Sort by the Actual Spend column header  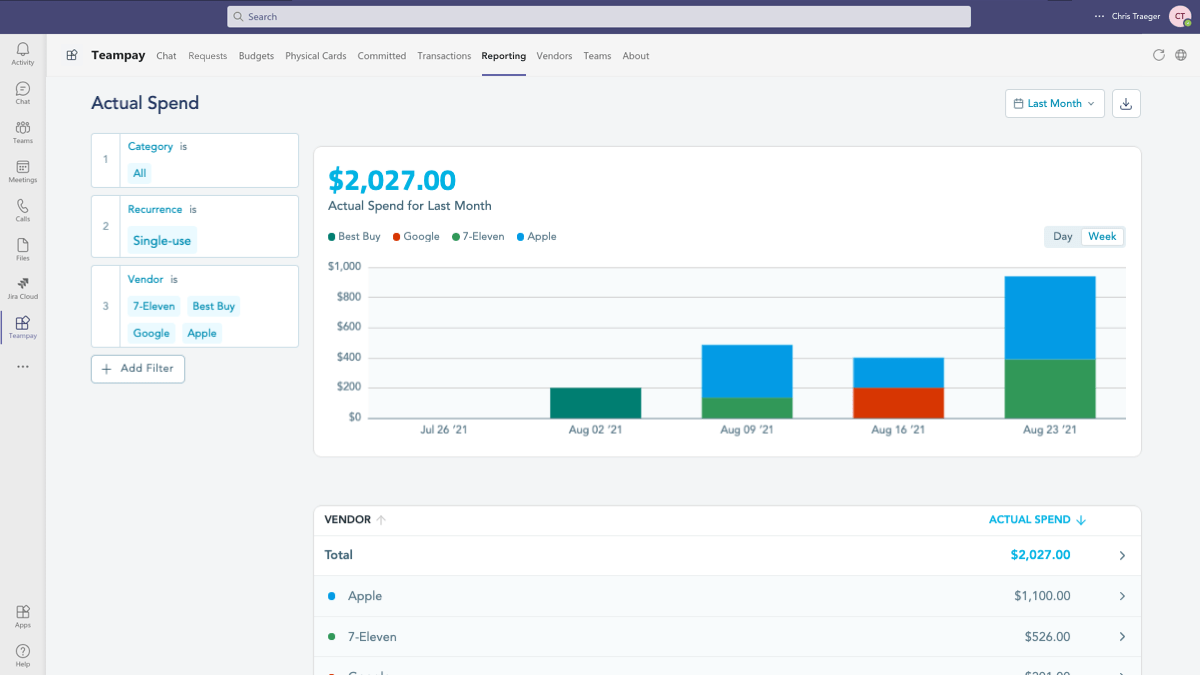tap(1029, 520)
